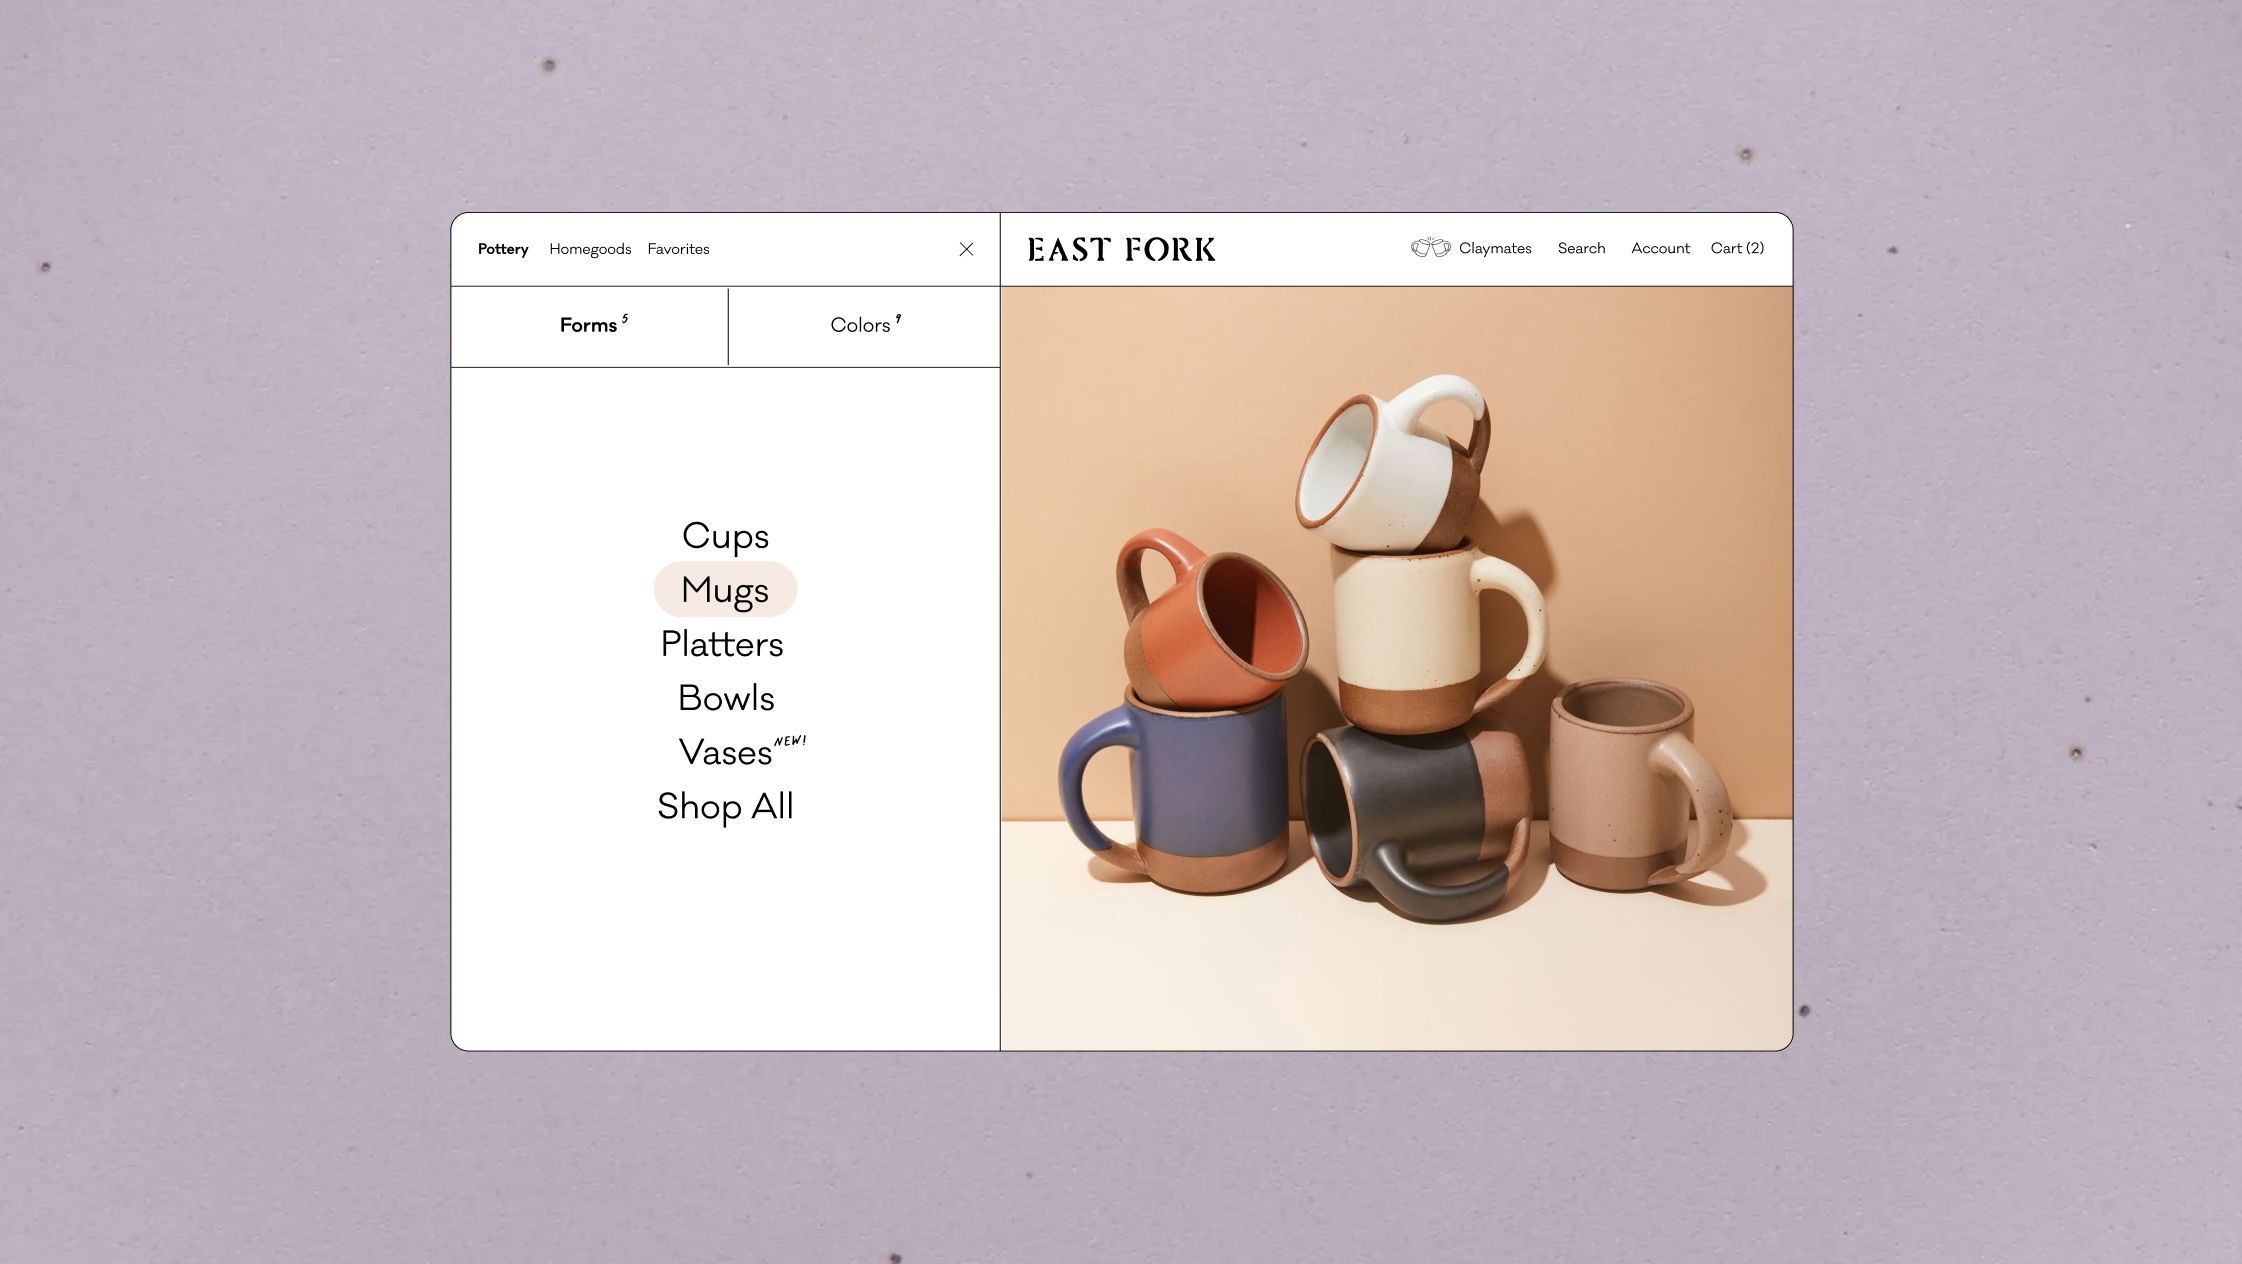Image resolution: width=2242 pixels, height=1264 pixels.
Task: Open the Cart with 2 items
Action: pyautogui.click(x=1737, y=248)
